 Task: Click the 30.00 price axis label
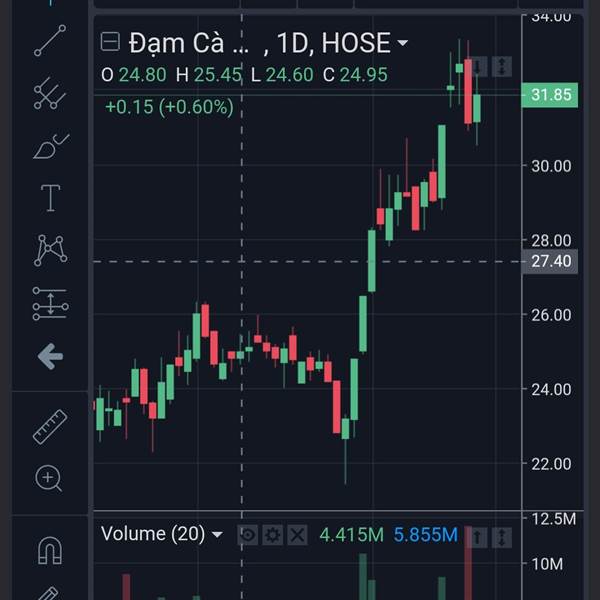551,166
